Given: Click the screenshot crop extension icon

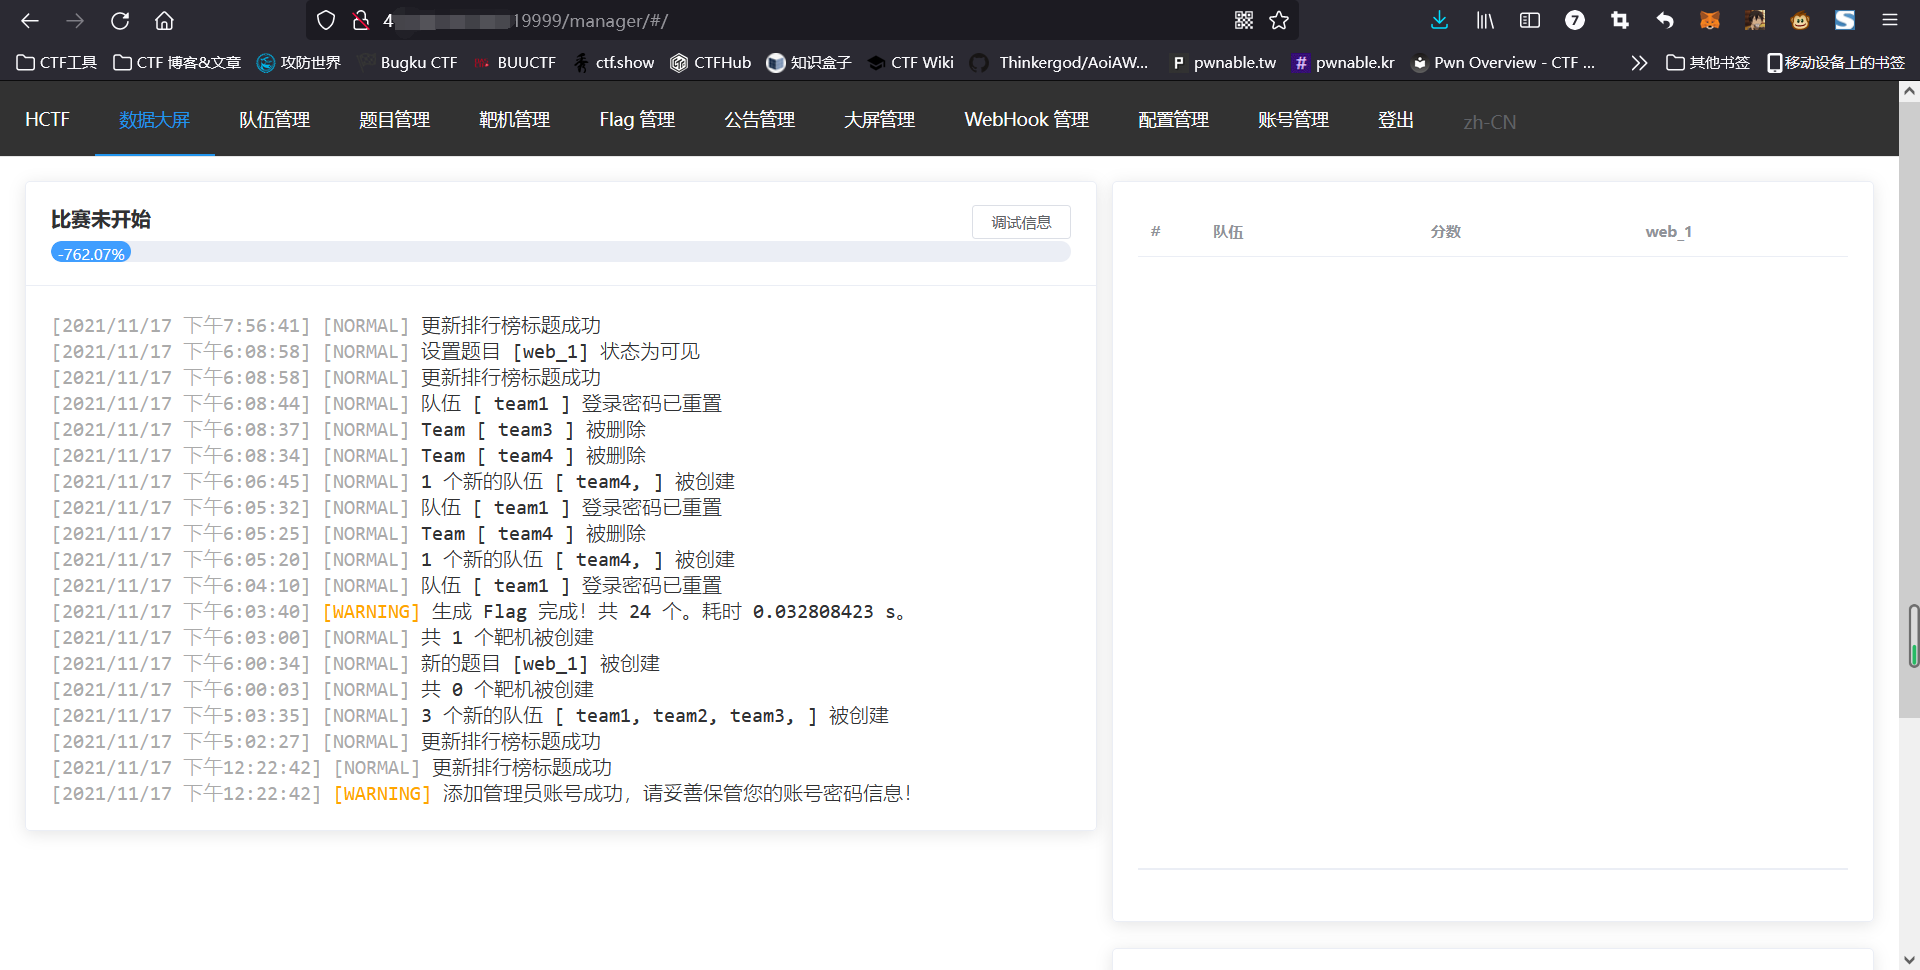Looking at the screenshot, I should point(1620,20).
